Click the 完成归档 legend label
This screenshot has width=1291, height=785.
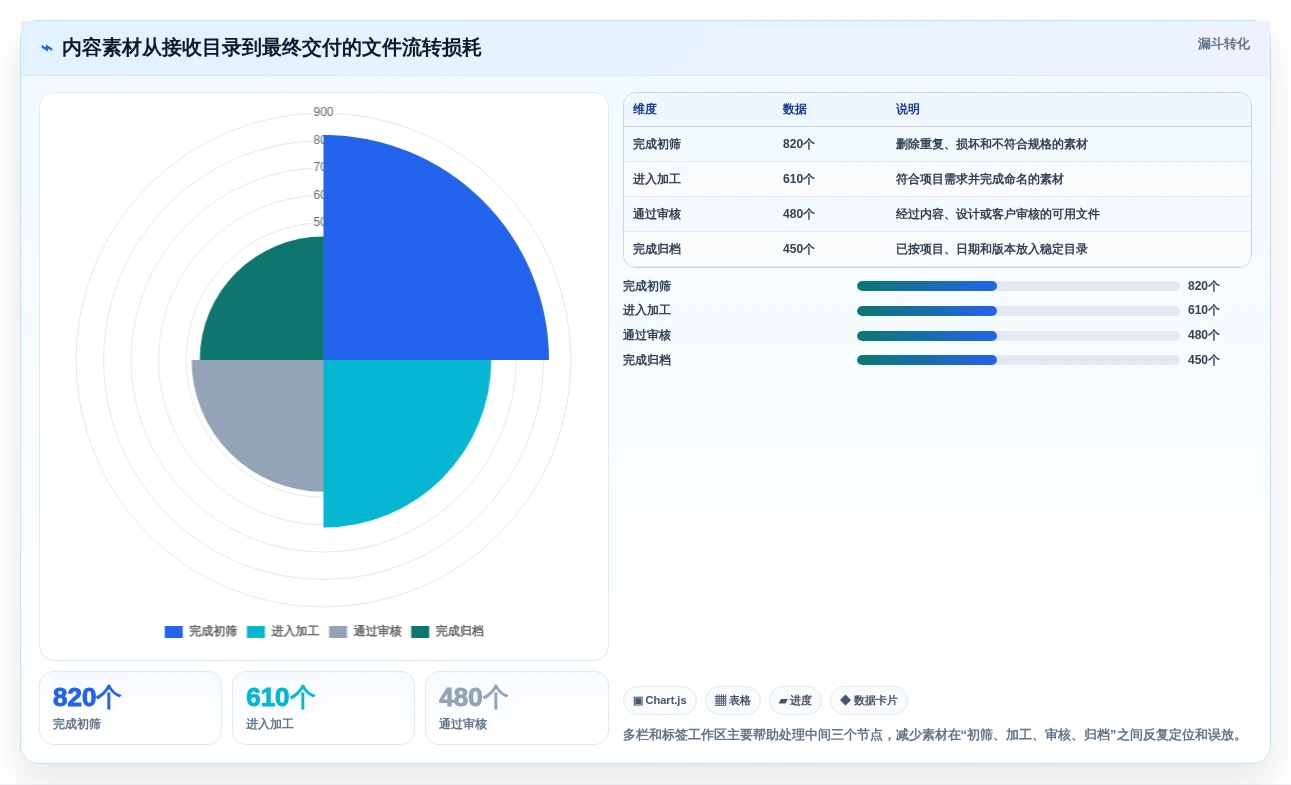pos(459,632)
